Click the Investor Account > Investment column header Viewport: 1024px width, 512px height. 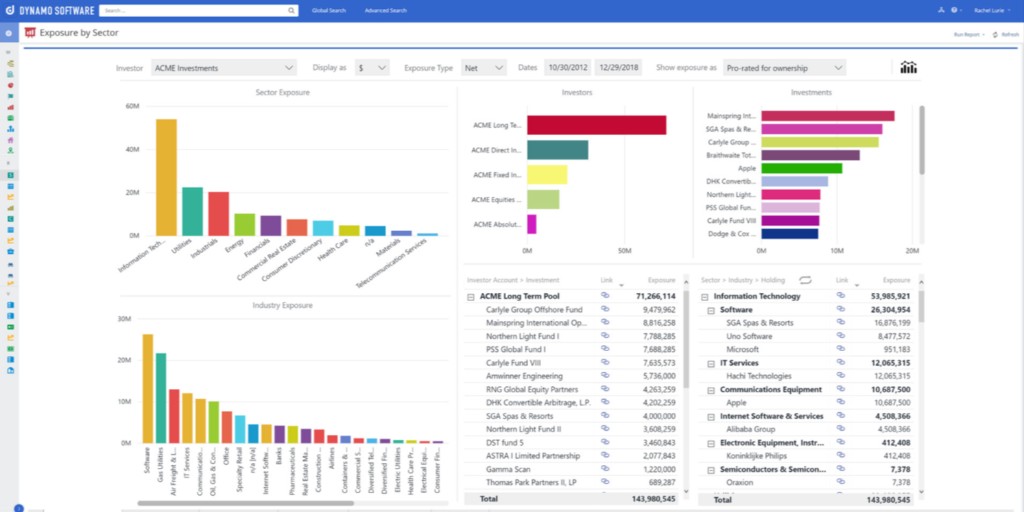tap(513, 280)
